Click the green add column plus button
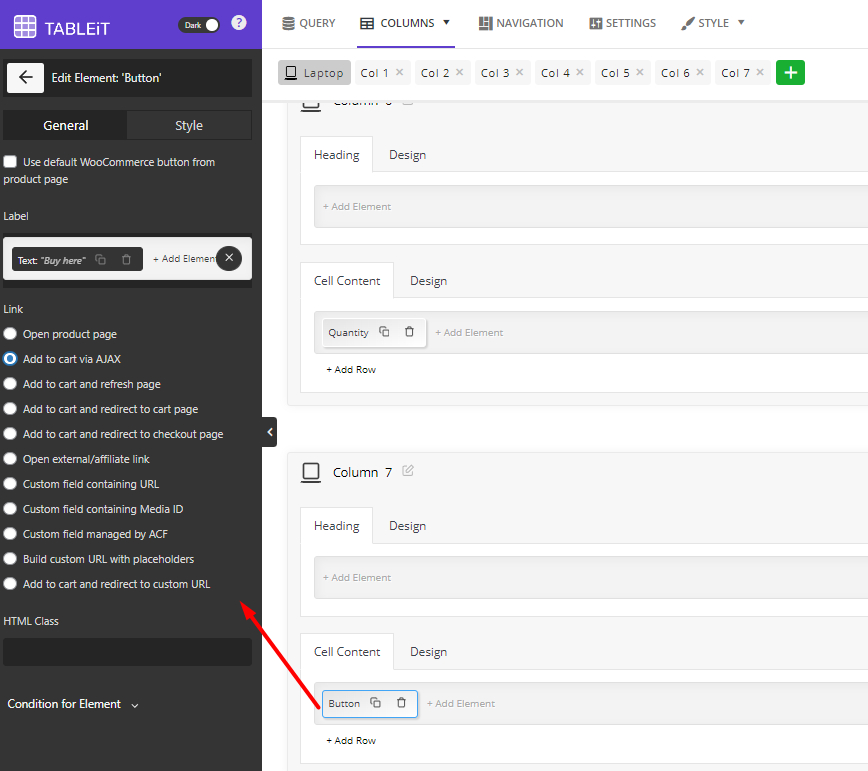The image size is (868, 771). point(790,73)
